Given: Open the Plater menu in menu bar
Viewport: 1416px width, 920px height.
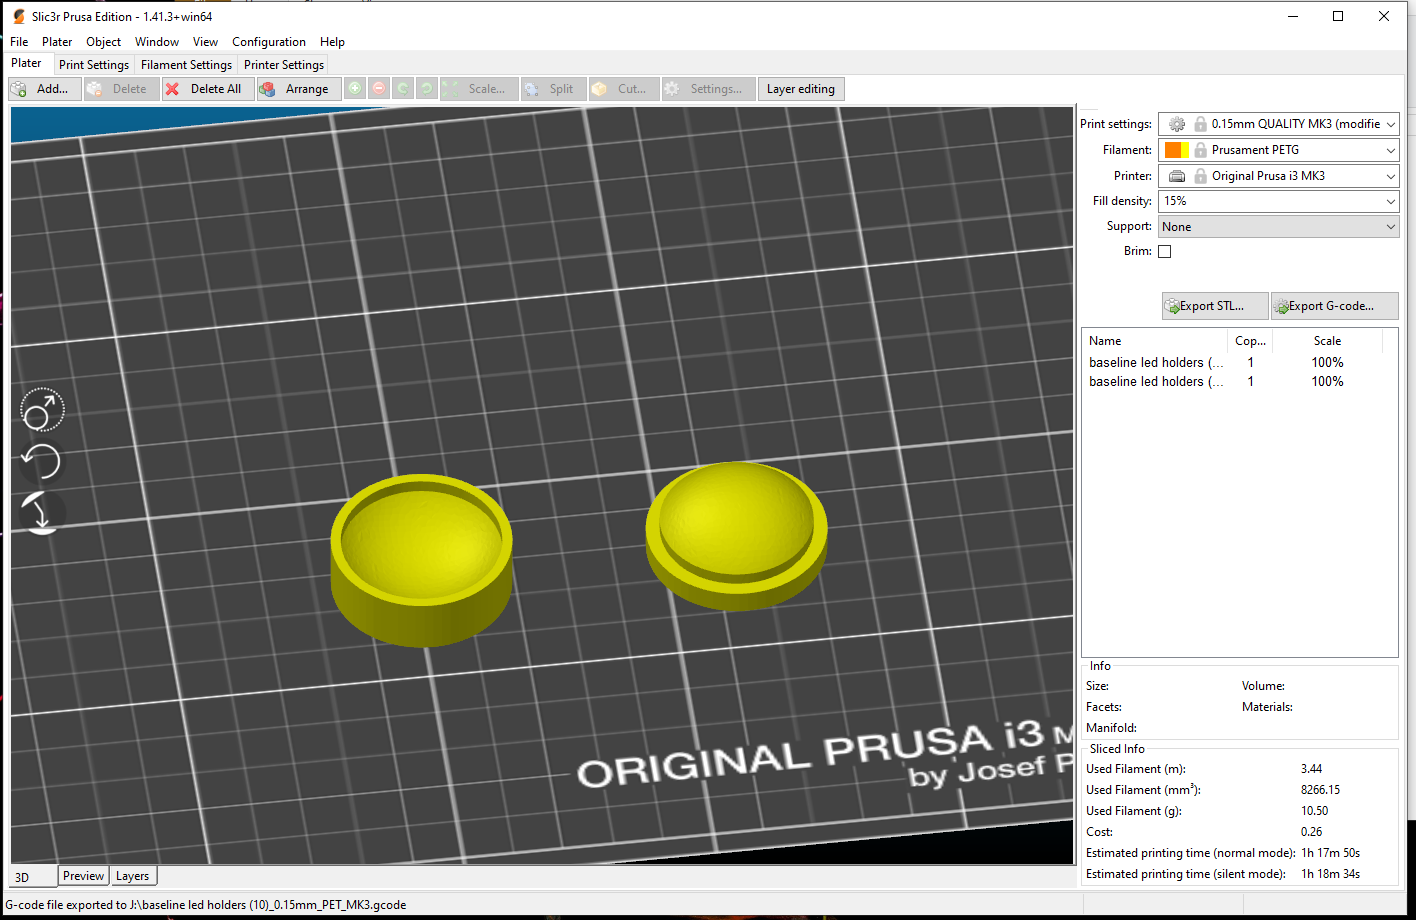Looking at the screenshot, I should [x=57, y=42].
